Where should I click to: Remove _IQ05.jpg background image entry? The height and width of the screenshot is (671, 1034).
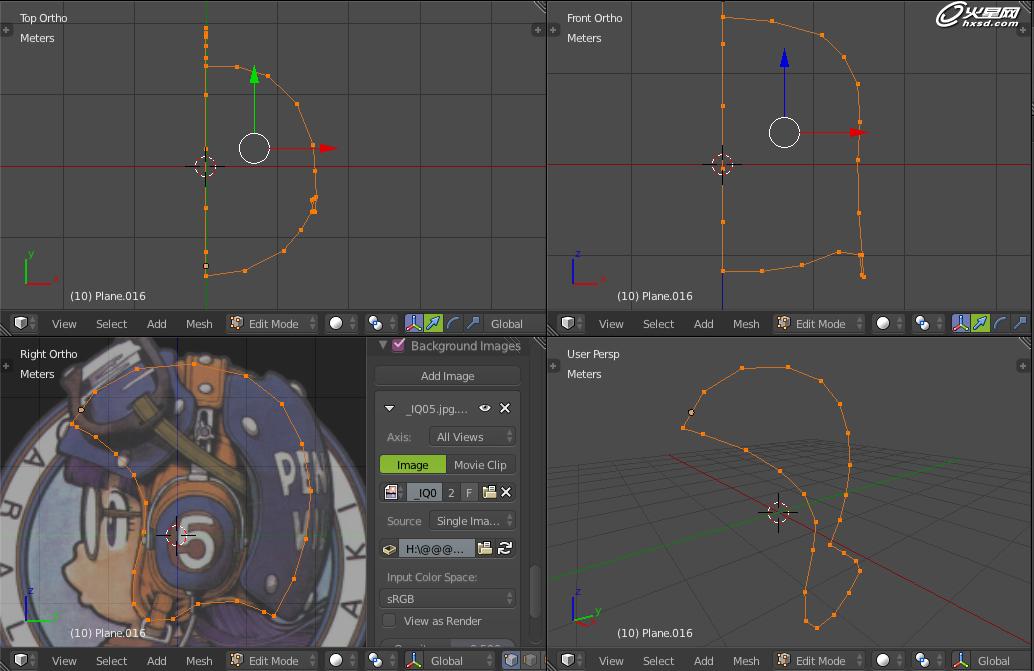(505, 408)
